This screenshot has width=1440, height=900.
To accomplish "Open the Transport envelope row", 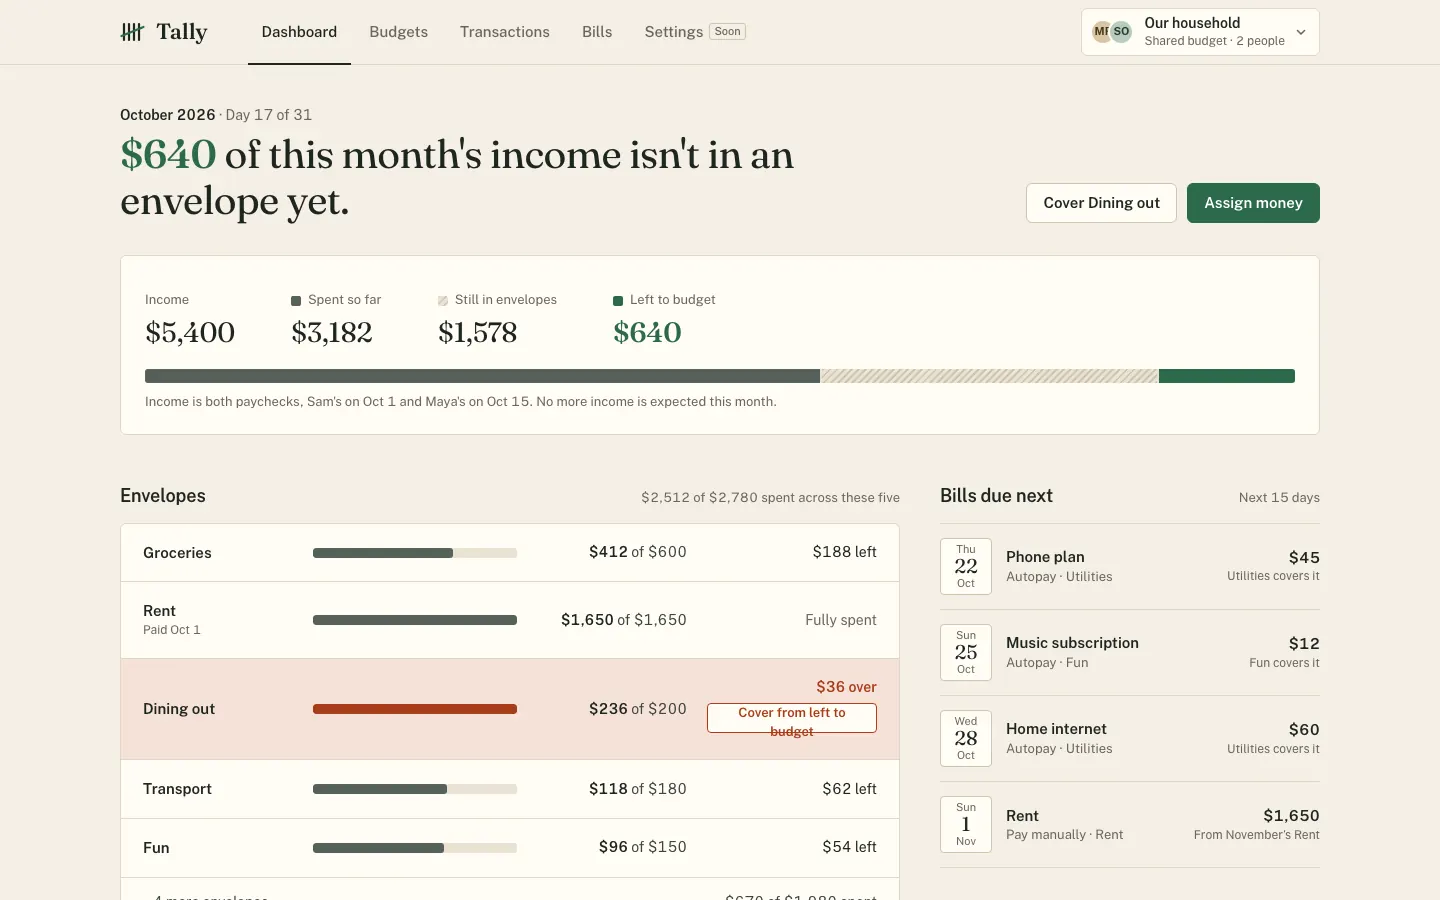I will [510, 789].
